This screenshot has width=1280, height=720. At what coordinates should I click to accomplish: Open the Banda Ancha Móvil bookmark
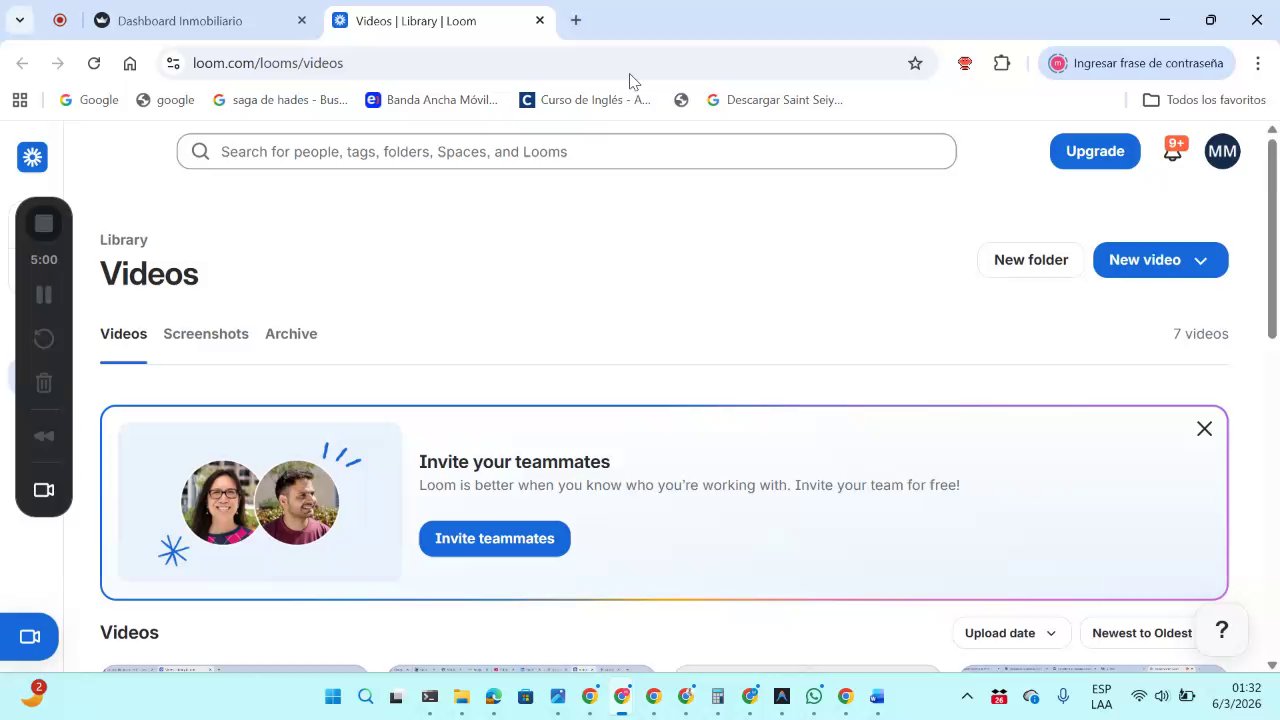click(432, 100)
